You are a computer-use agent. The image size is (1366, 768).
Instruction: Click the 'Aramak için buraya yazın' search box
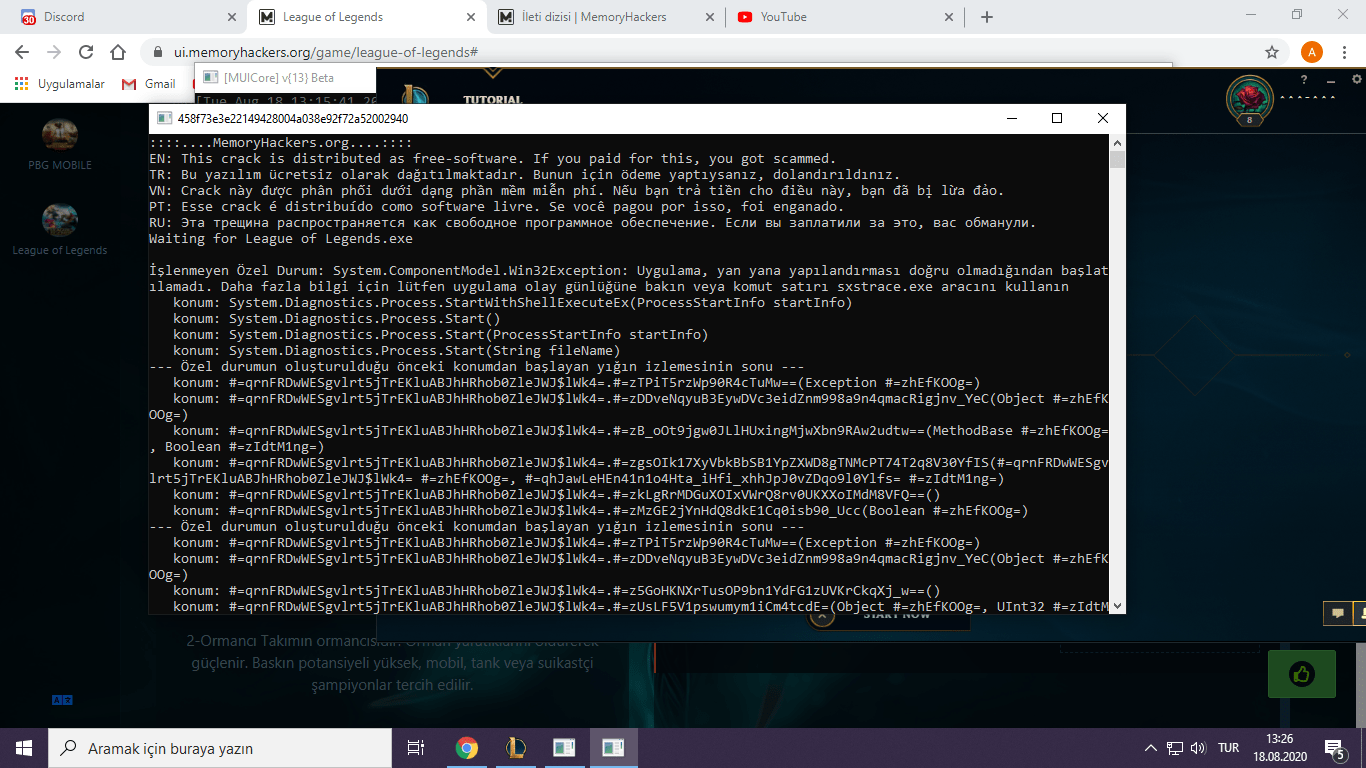(220, 748)
